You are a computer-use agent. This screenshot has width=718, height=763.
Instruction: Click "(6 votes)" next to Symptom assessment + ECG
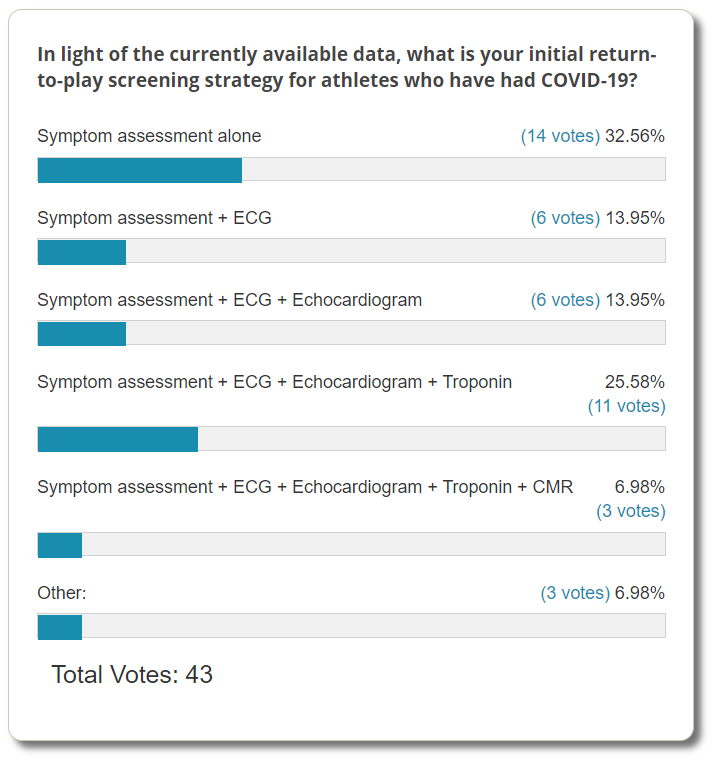click(x=565, y=218)
